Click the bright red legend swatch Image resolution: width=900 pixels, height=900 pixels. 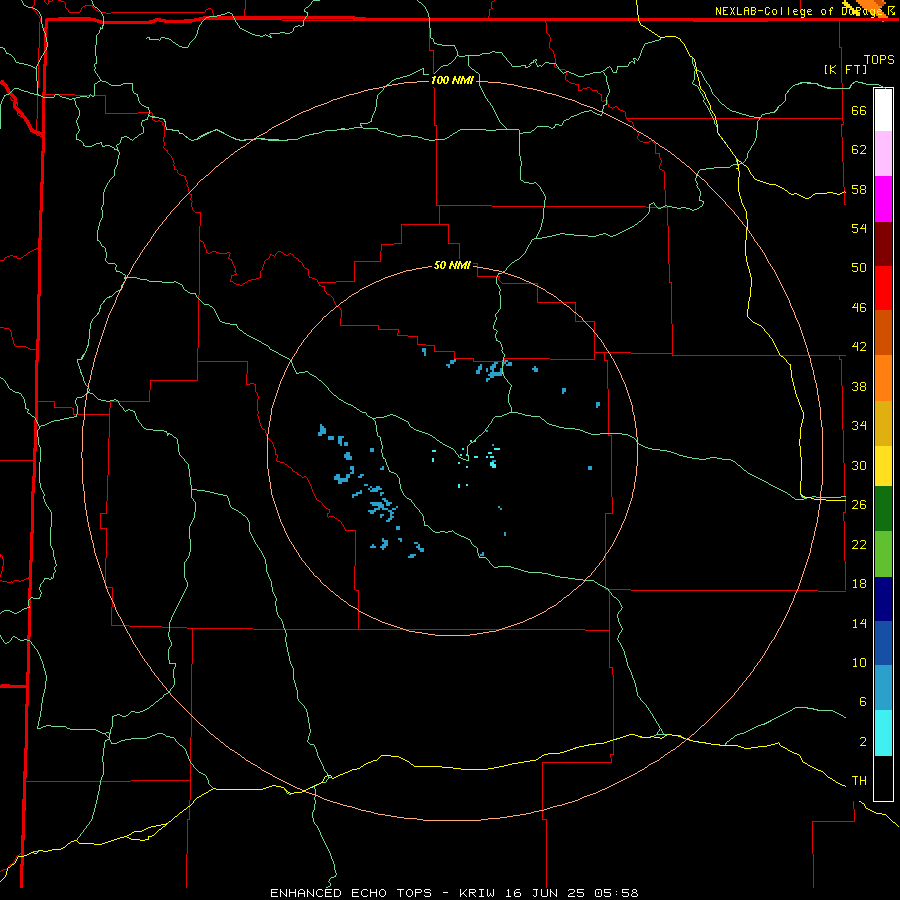pyautogui.click(x=883, y=288)
